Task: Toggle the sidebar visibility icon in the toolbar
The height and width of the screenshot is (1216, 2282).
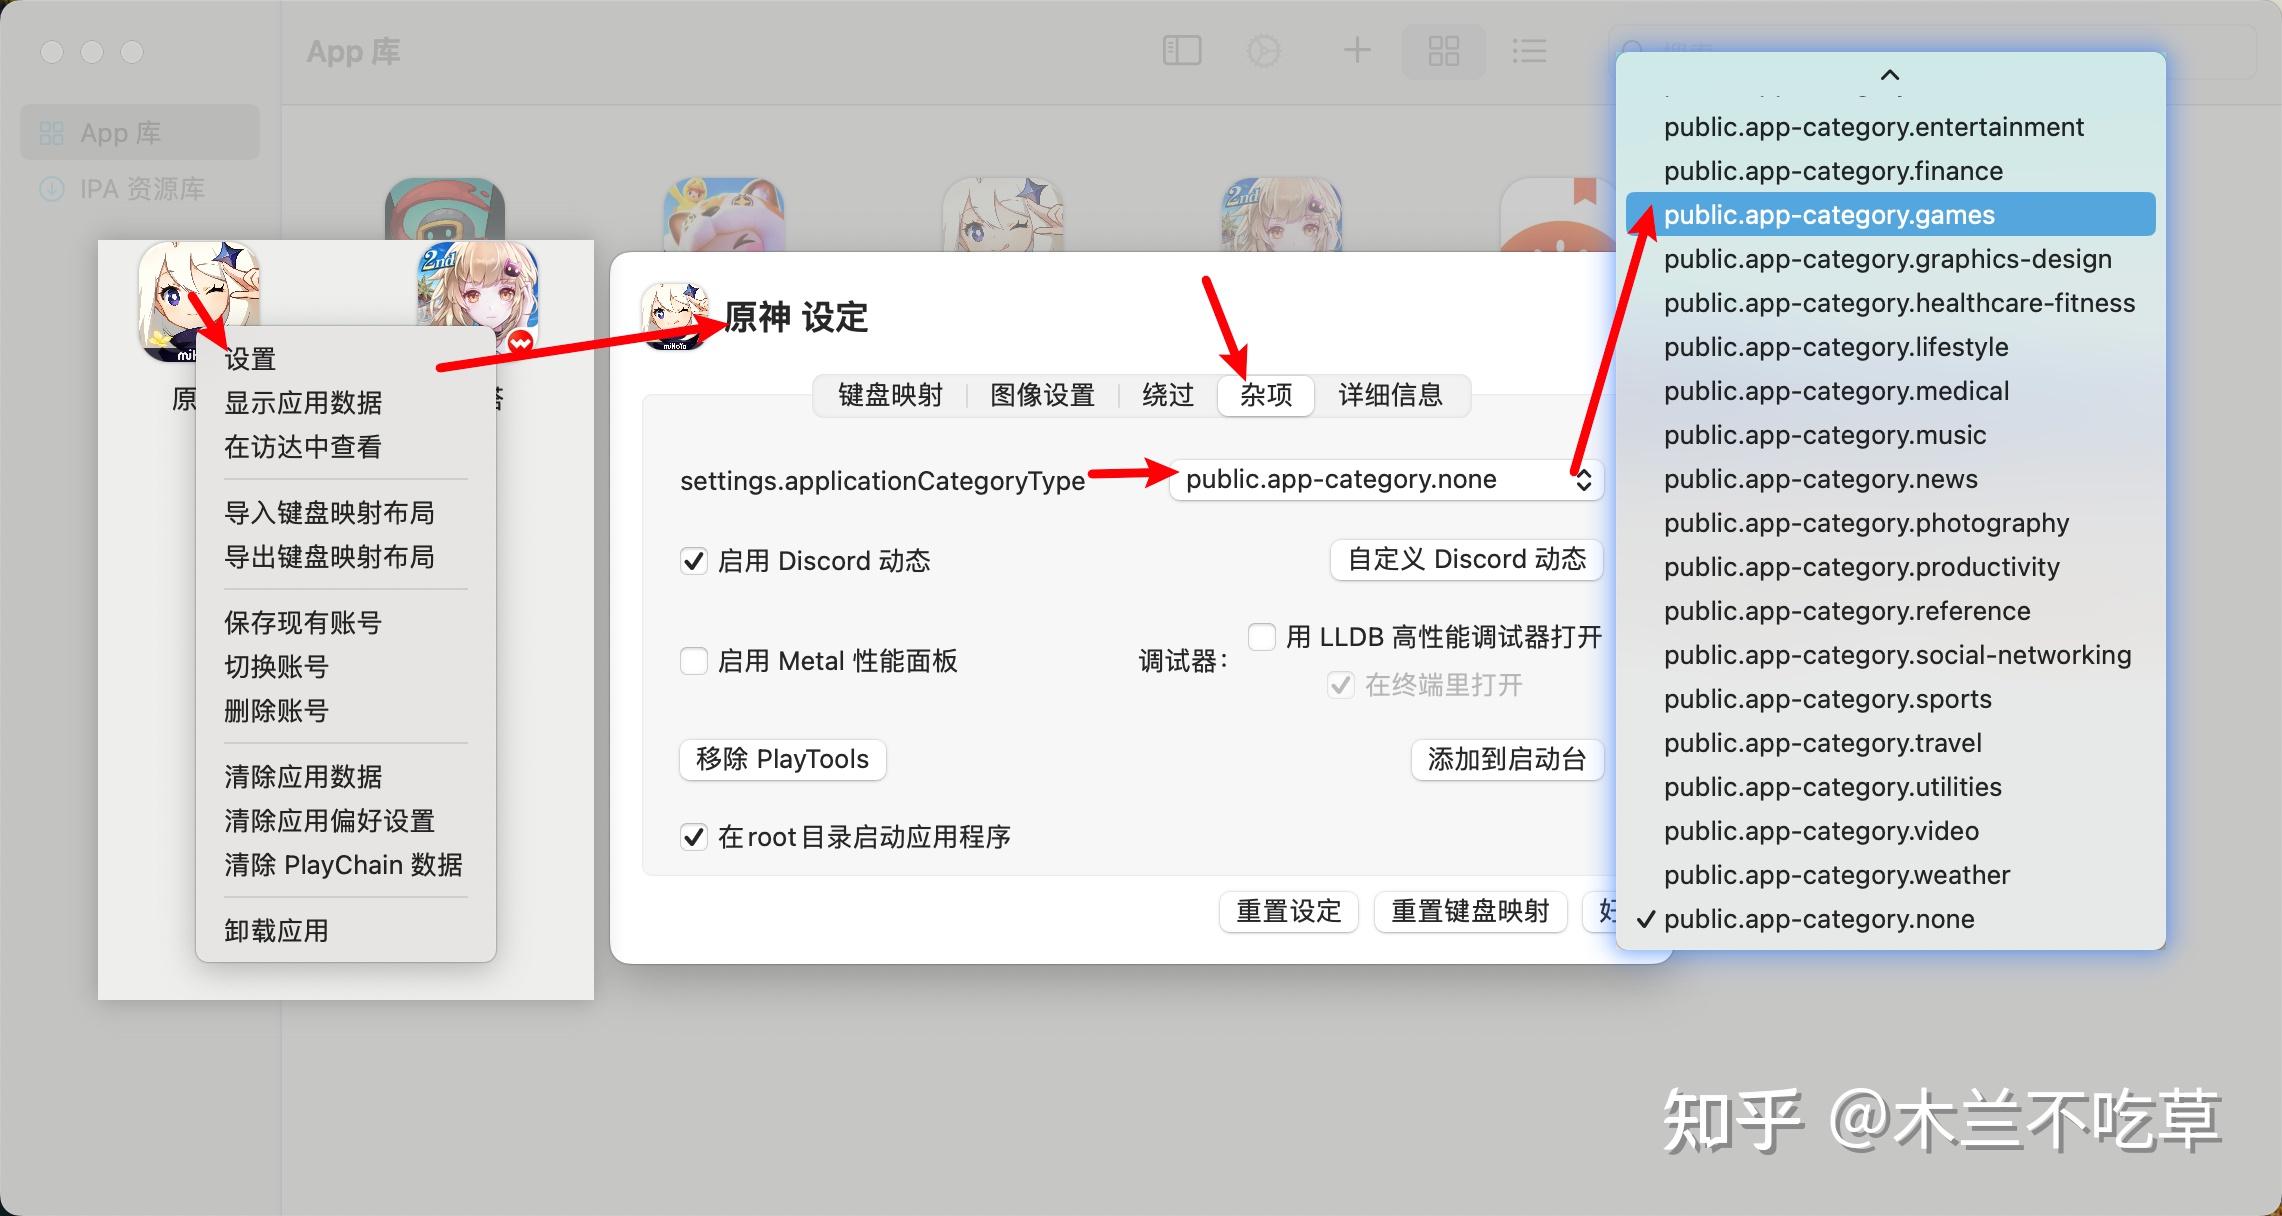Action: [x=1182, y=50]
